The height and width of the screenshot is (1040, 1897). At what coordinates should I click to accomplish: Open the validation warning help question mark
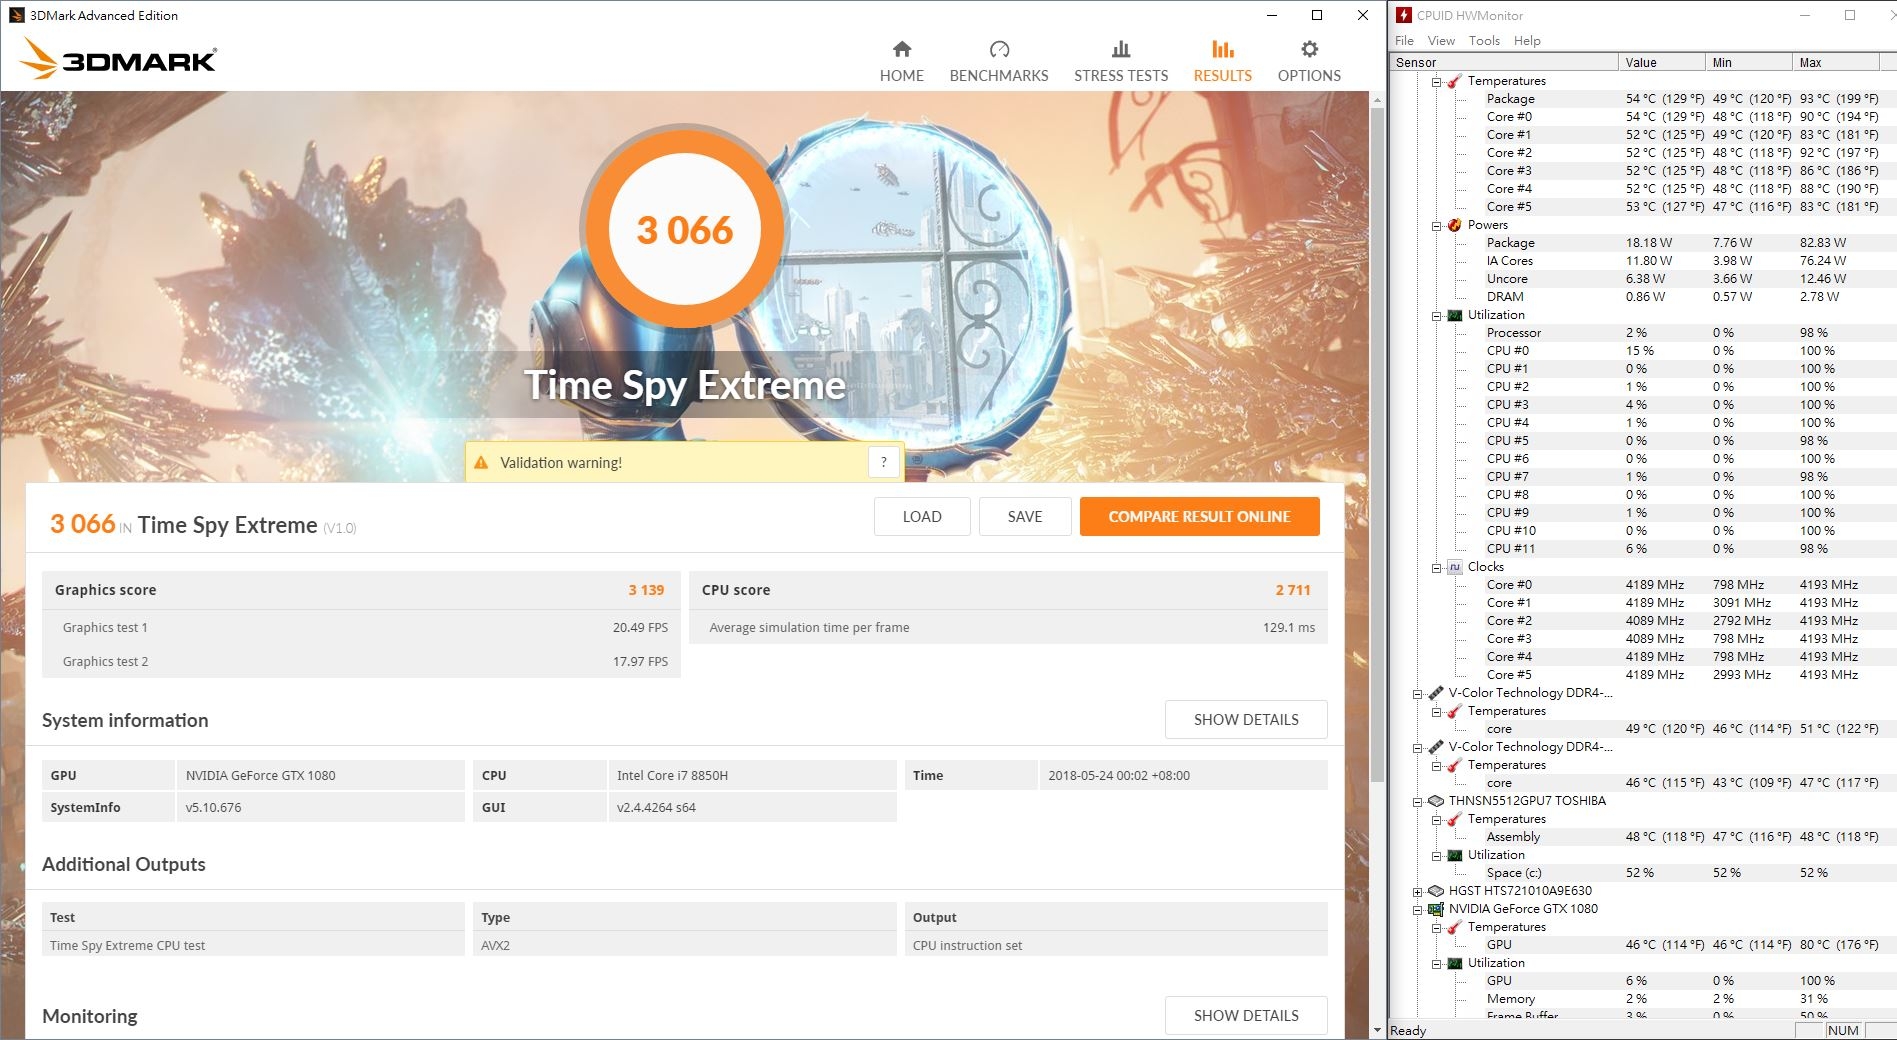point(883,462)
